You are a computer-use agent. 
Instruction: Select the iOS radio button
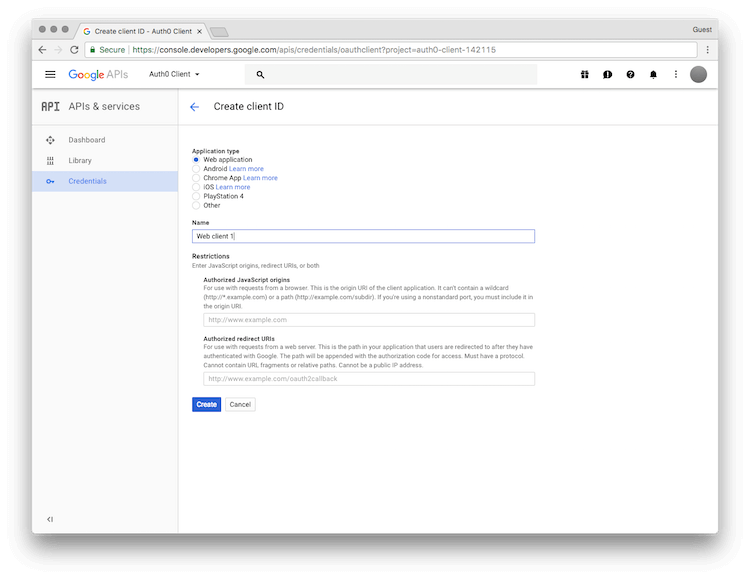196,187
